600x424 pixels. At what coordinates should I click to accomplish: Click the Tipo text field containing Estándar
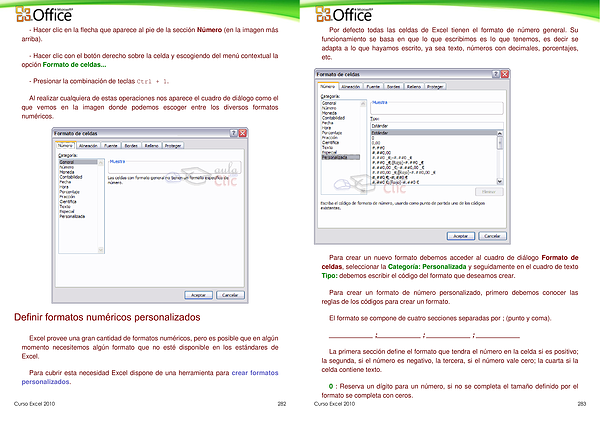point(437,126)
